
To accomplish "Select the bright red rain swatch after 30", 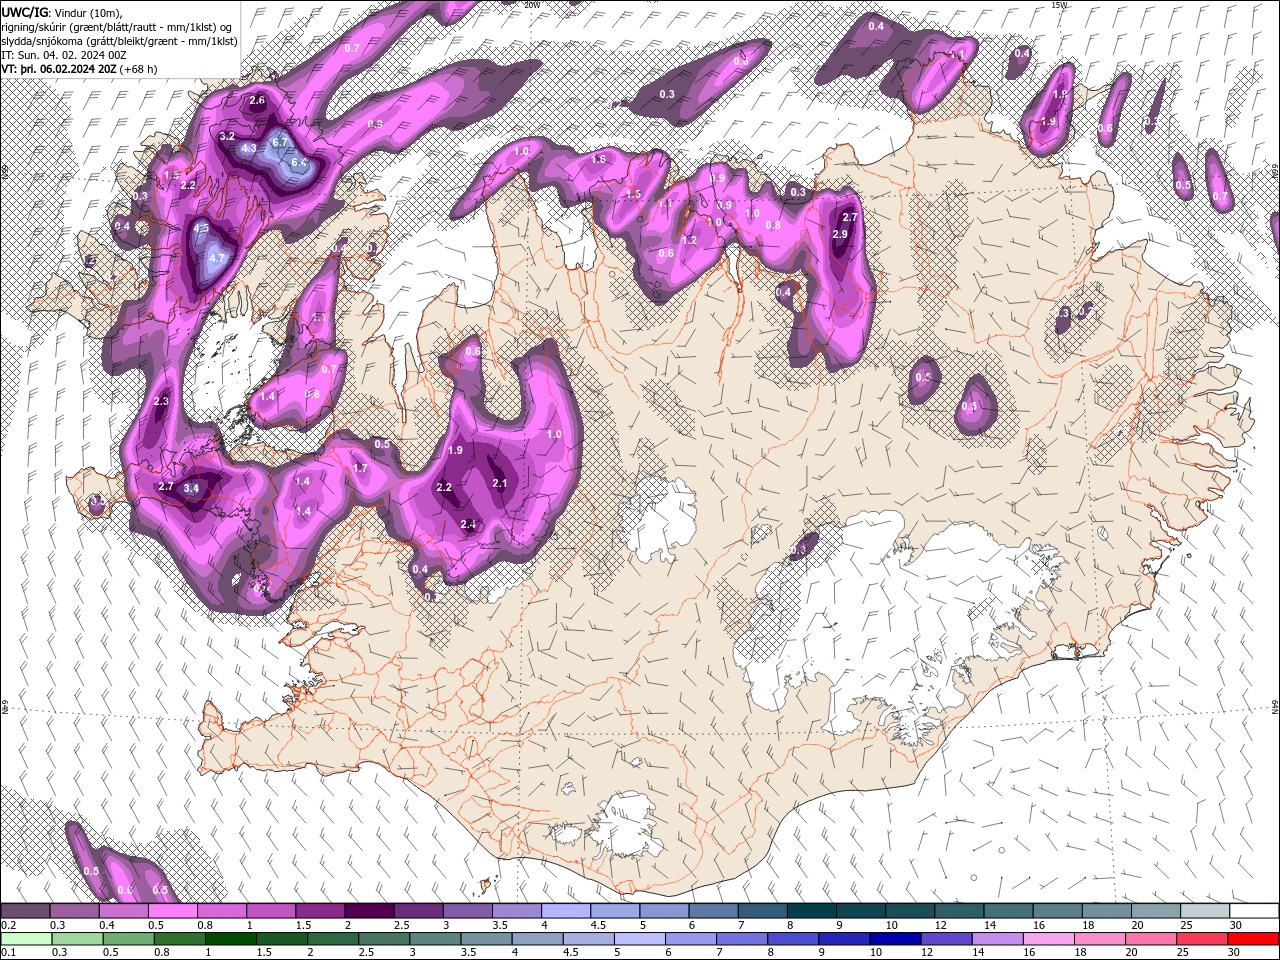I will (1254, 938).
